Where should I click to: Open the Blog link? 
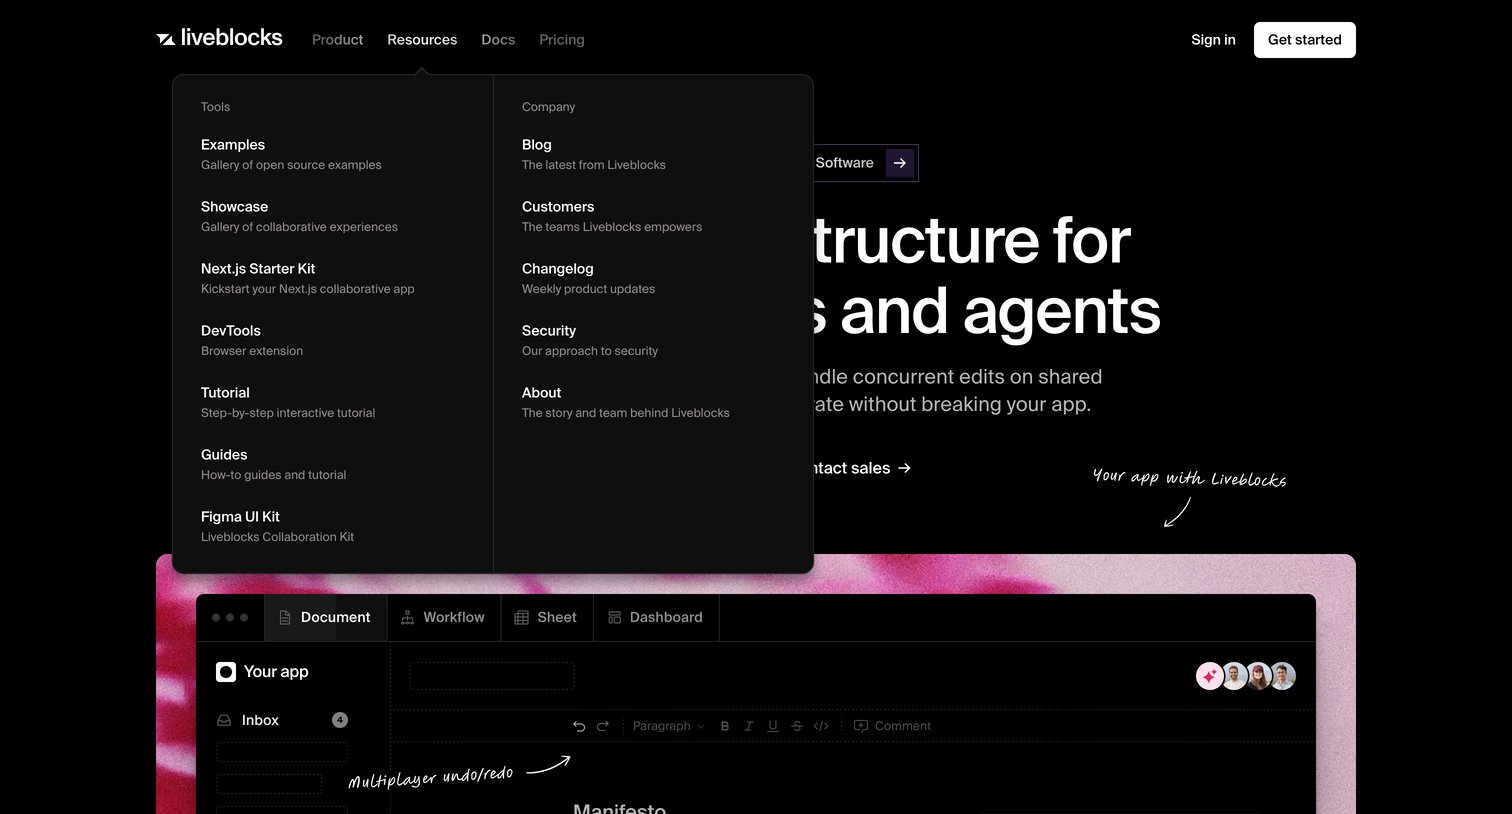[x=593, y=154]
